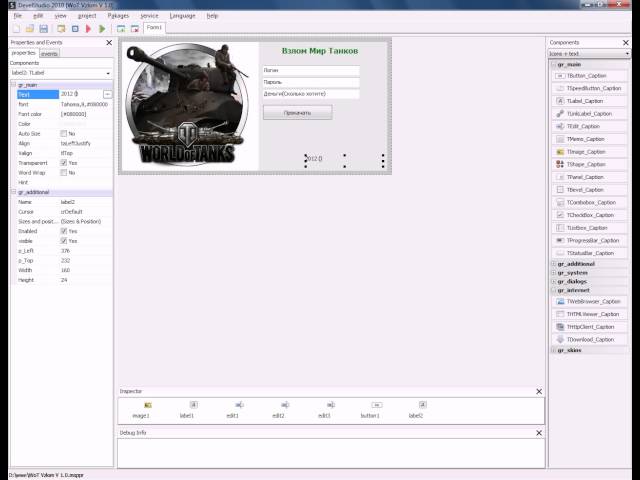Viewport: 640px width, 480px height.
Task: Select TProgressBar_Caption component
Action: tap(589, 240)
